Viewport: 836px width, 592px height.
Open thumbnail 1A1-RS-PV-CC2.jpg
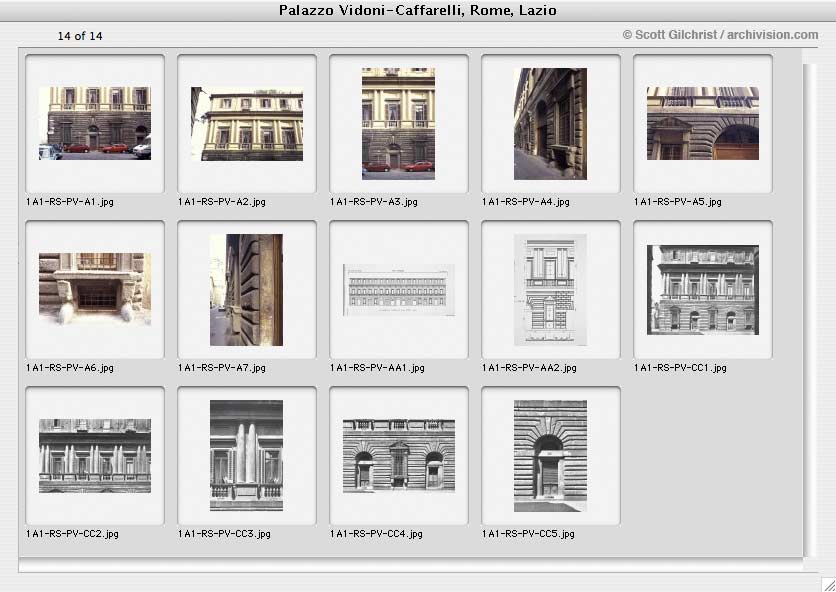pos(95,455)
